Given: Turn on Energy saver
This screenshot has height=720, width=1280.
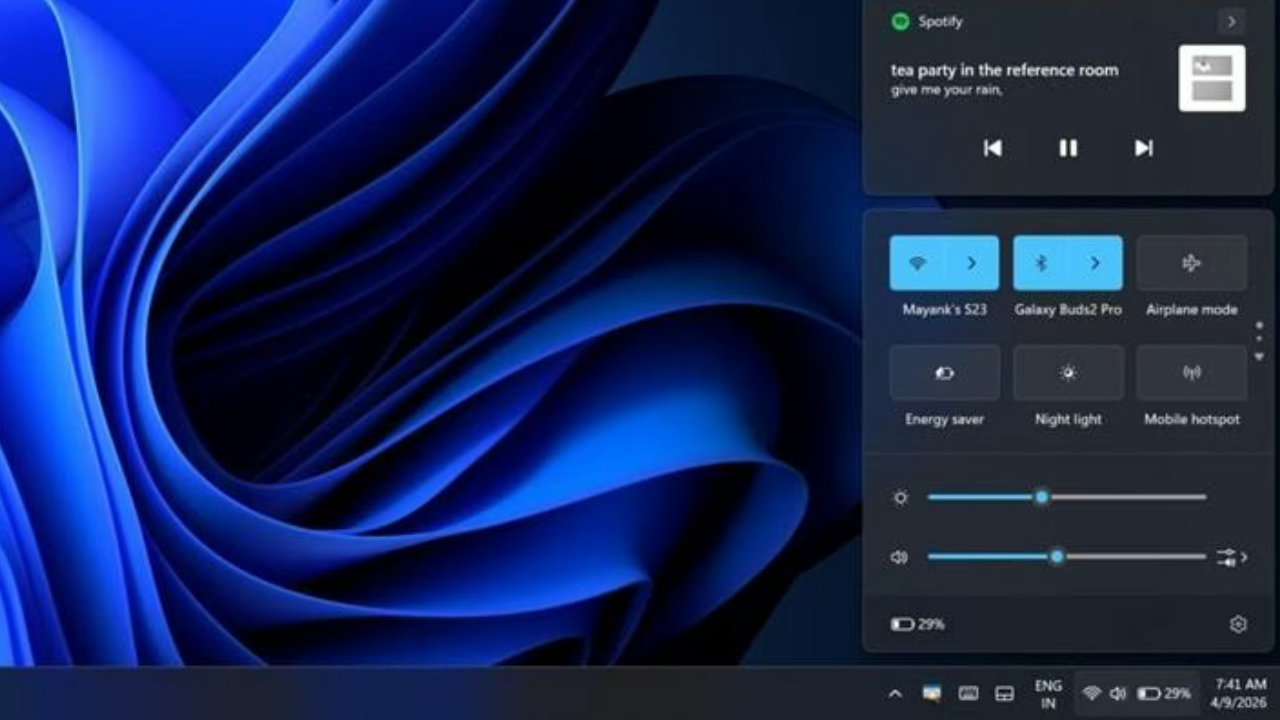Looking at the screenshot, I should (x=944, y=372).
